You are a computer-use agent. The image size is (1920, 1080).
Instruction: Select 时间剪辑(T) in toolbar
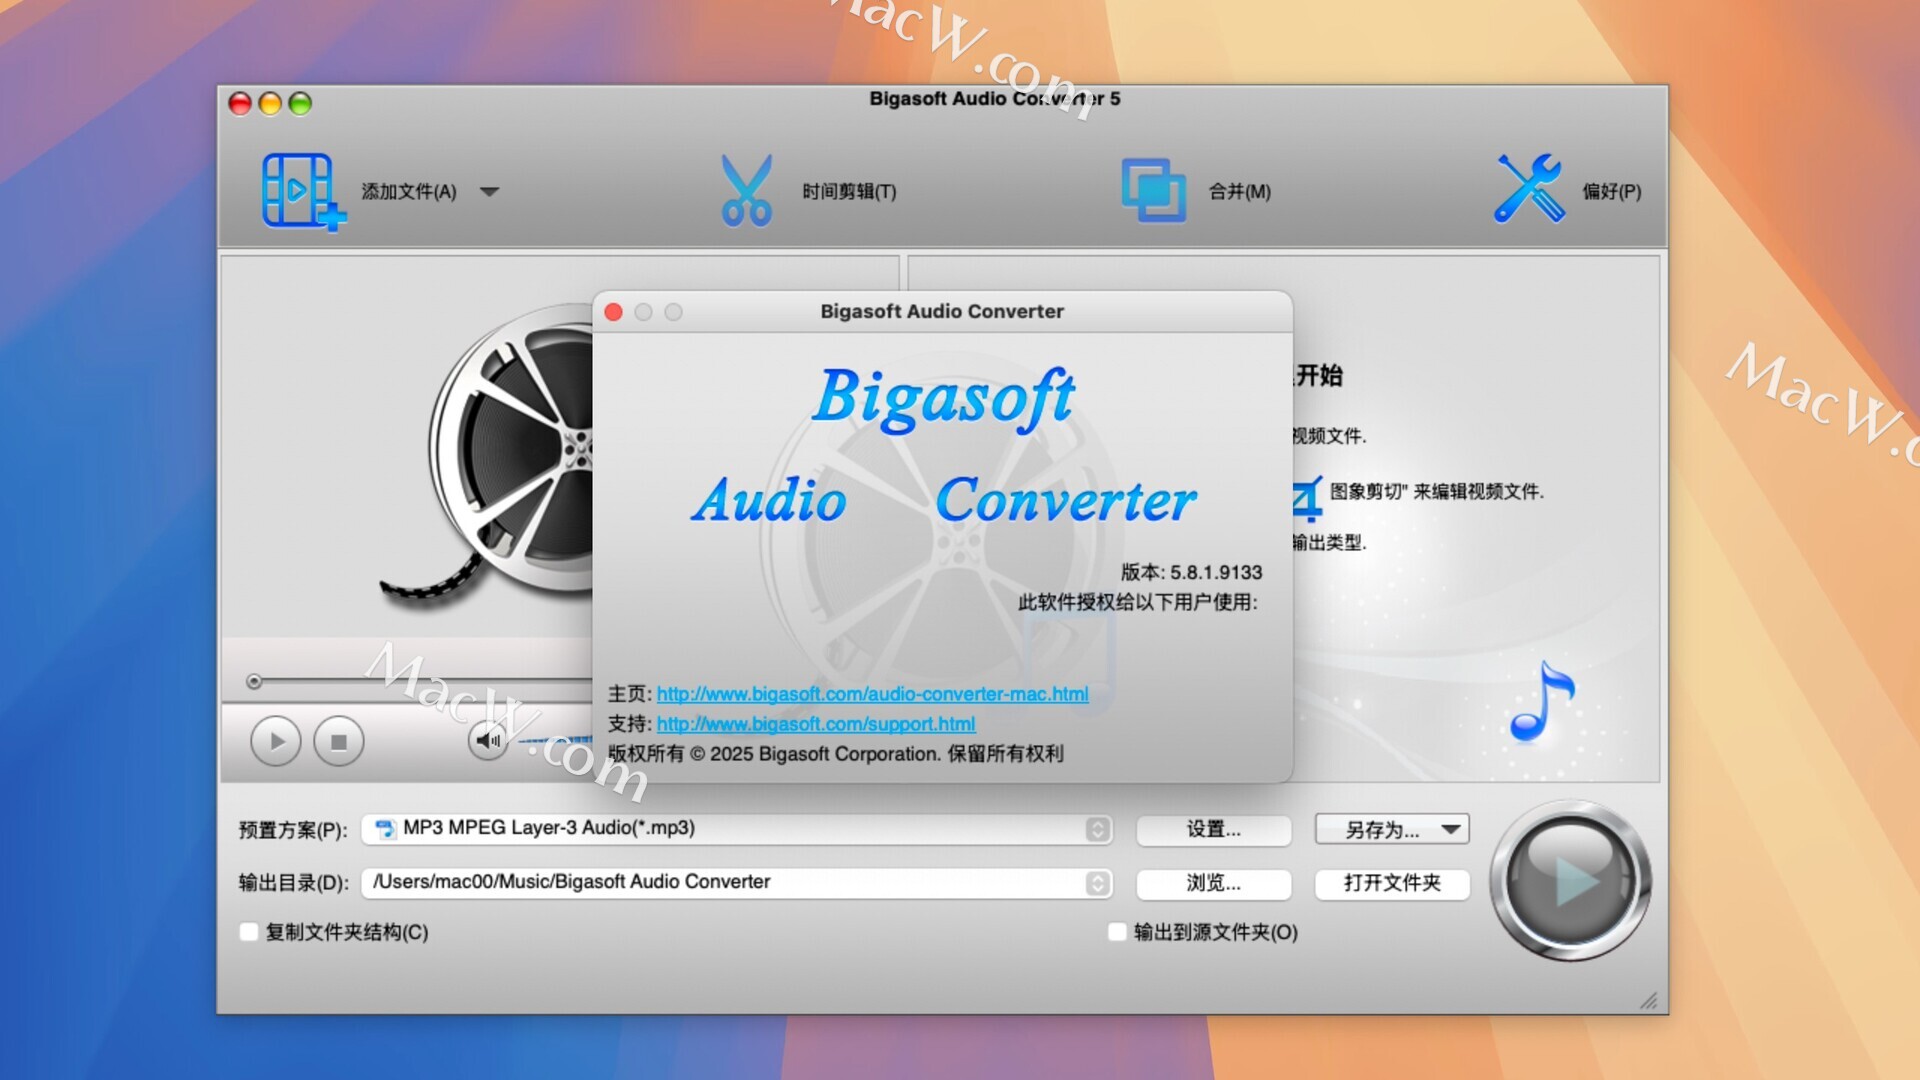(849, 192)
